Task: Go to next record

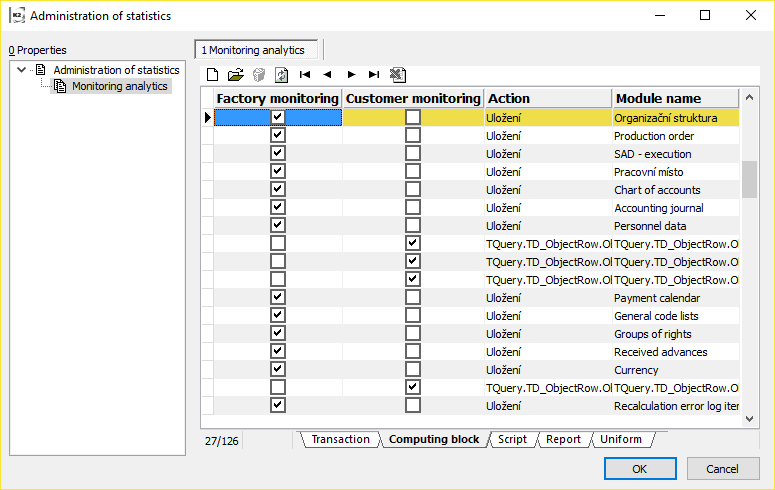Action: coord(351,74)
